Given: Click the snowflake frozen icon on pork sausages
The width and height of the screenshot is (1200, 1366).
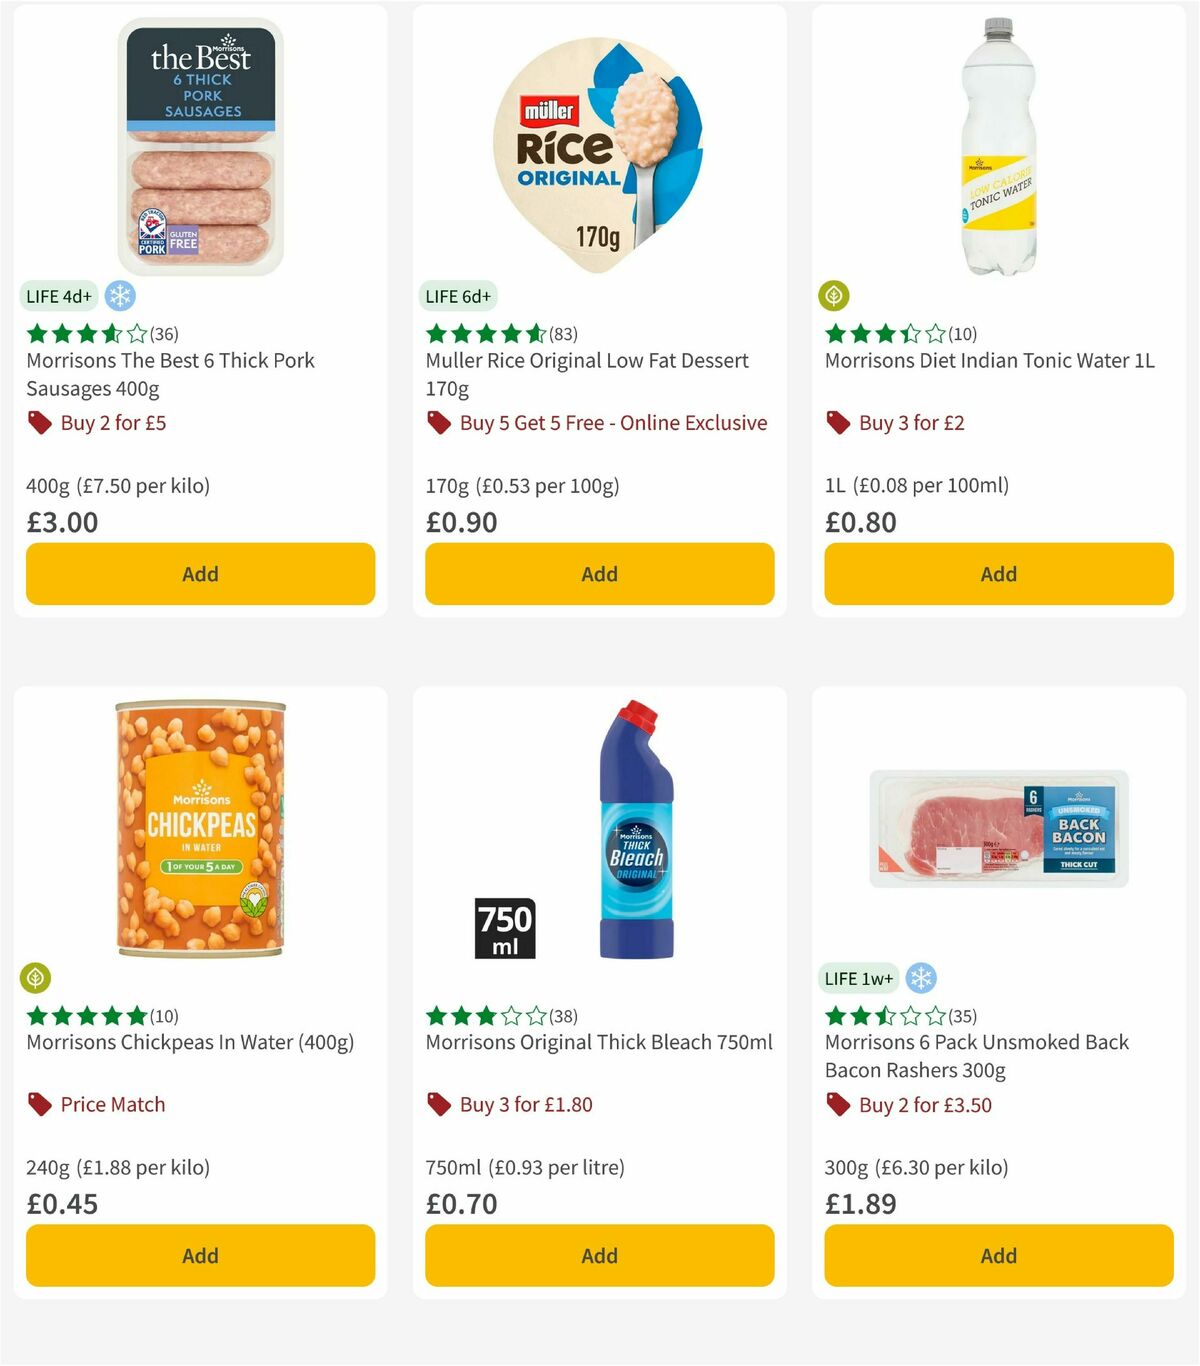Looking at the screenshot, I should (119, 296).
